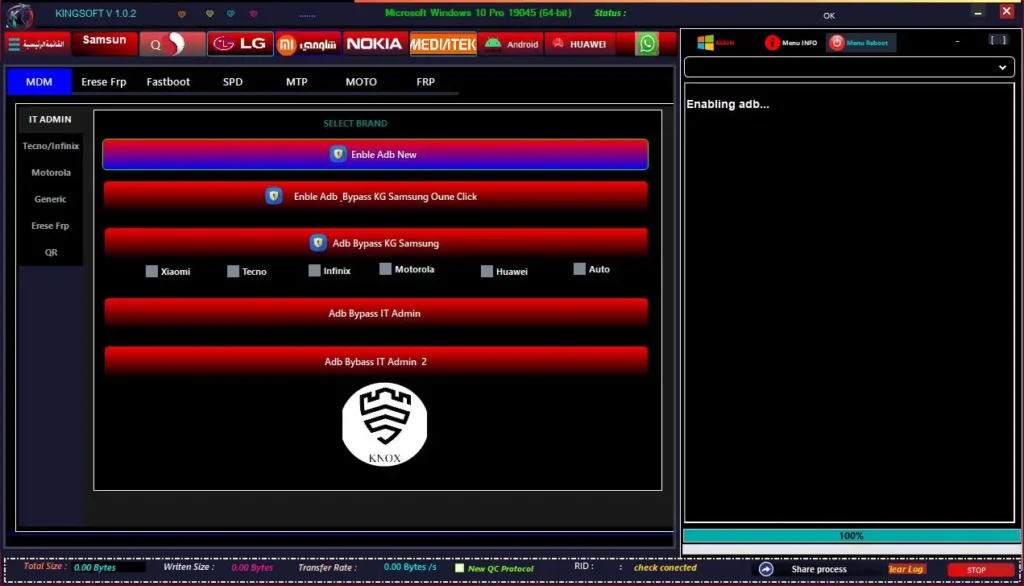Viewport: 1024px width, 586px height.
Task: Open the Android section button
Action: coord(511,44)
